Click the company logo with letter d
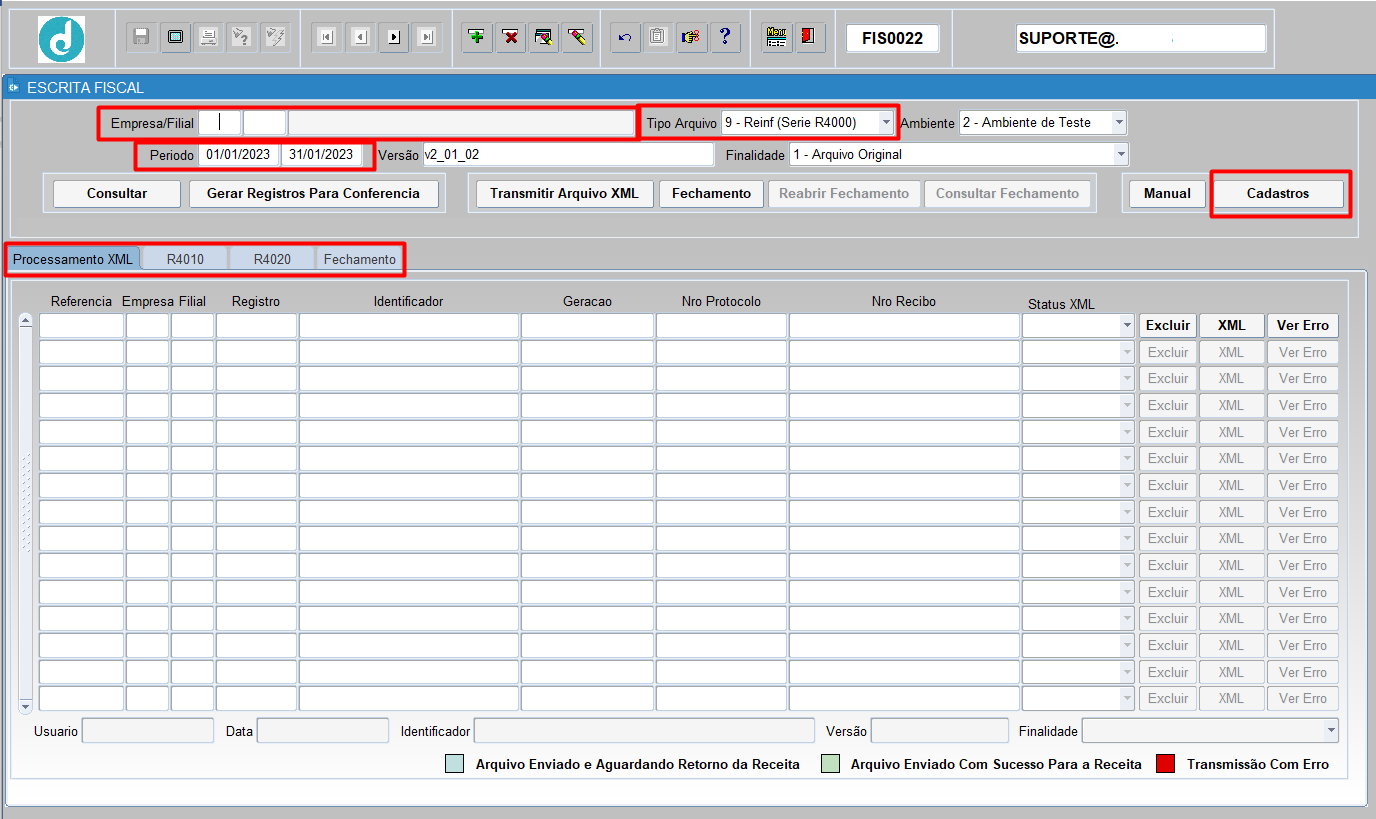Image resolution: width=1376 pixels, height=819 pixels. point(61,39)
